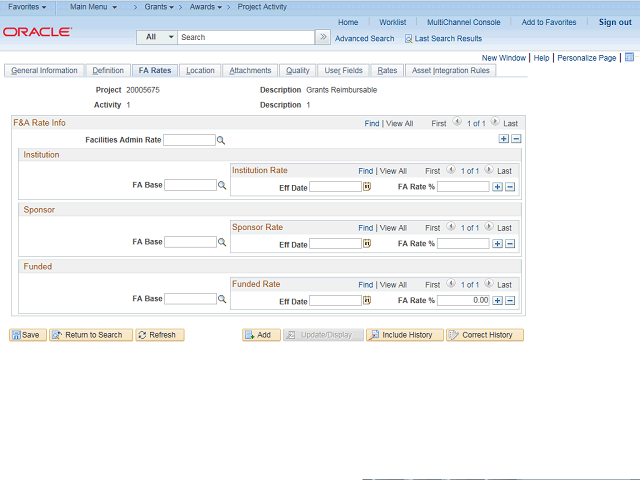640x480 pixels.
Task: Expand the Awards breadcrumb menu
Action: [x=206, y=7]
